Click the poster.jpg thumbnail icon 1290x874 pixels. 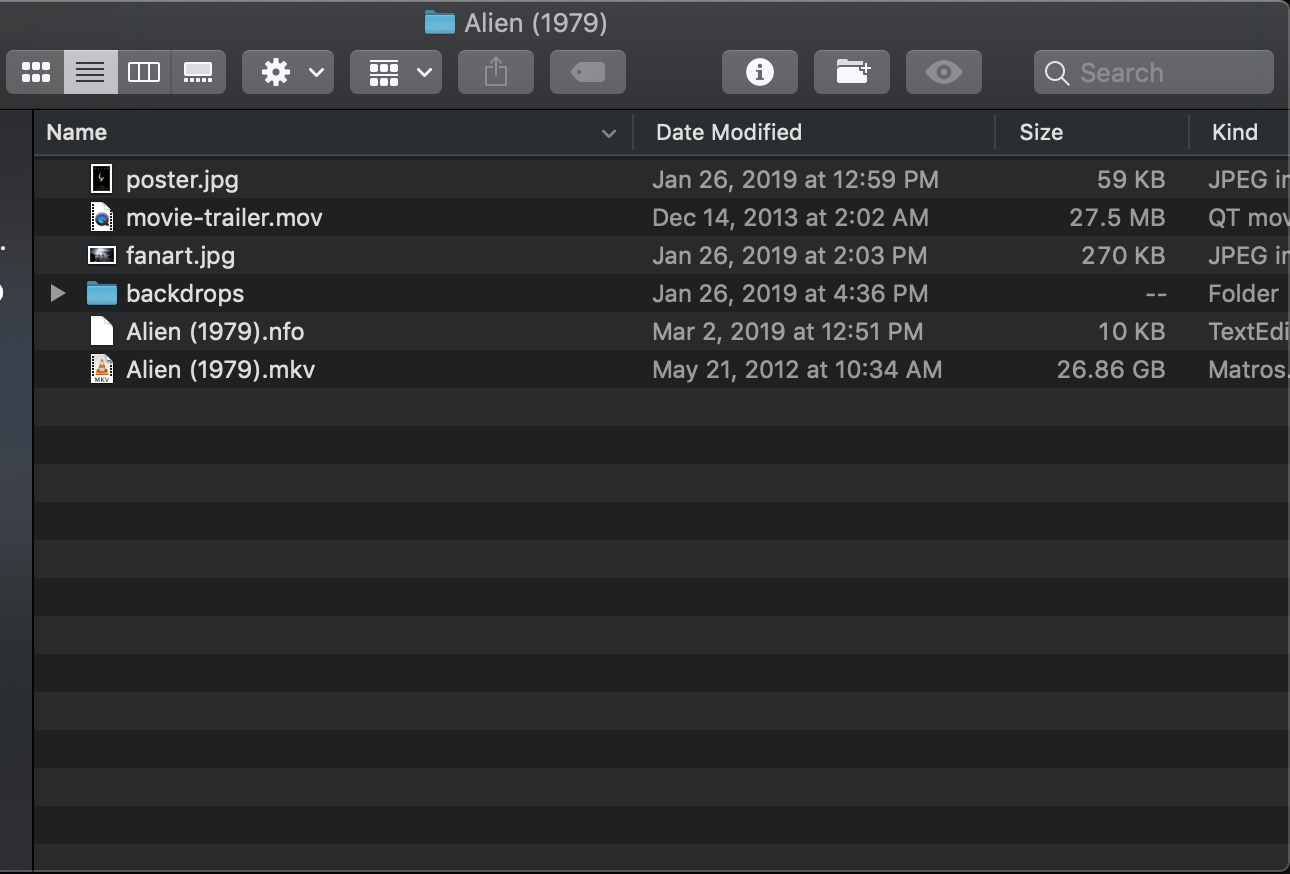[x=101, y=178]
